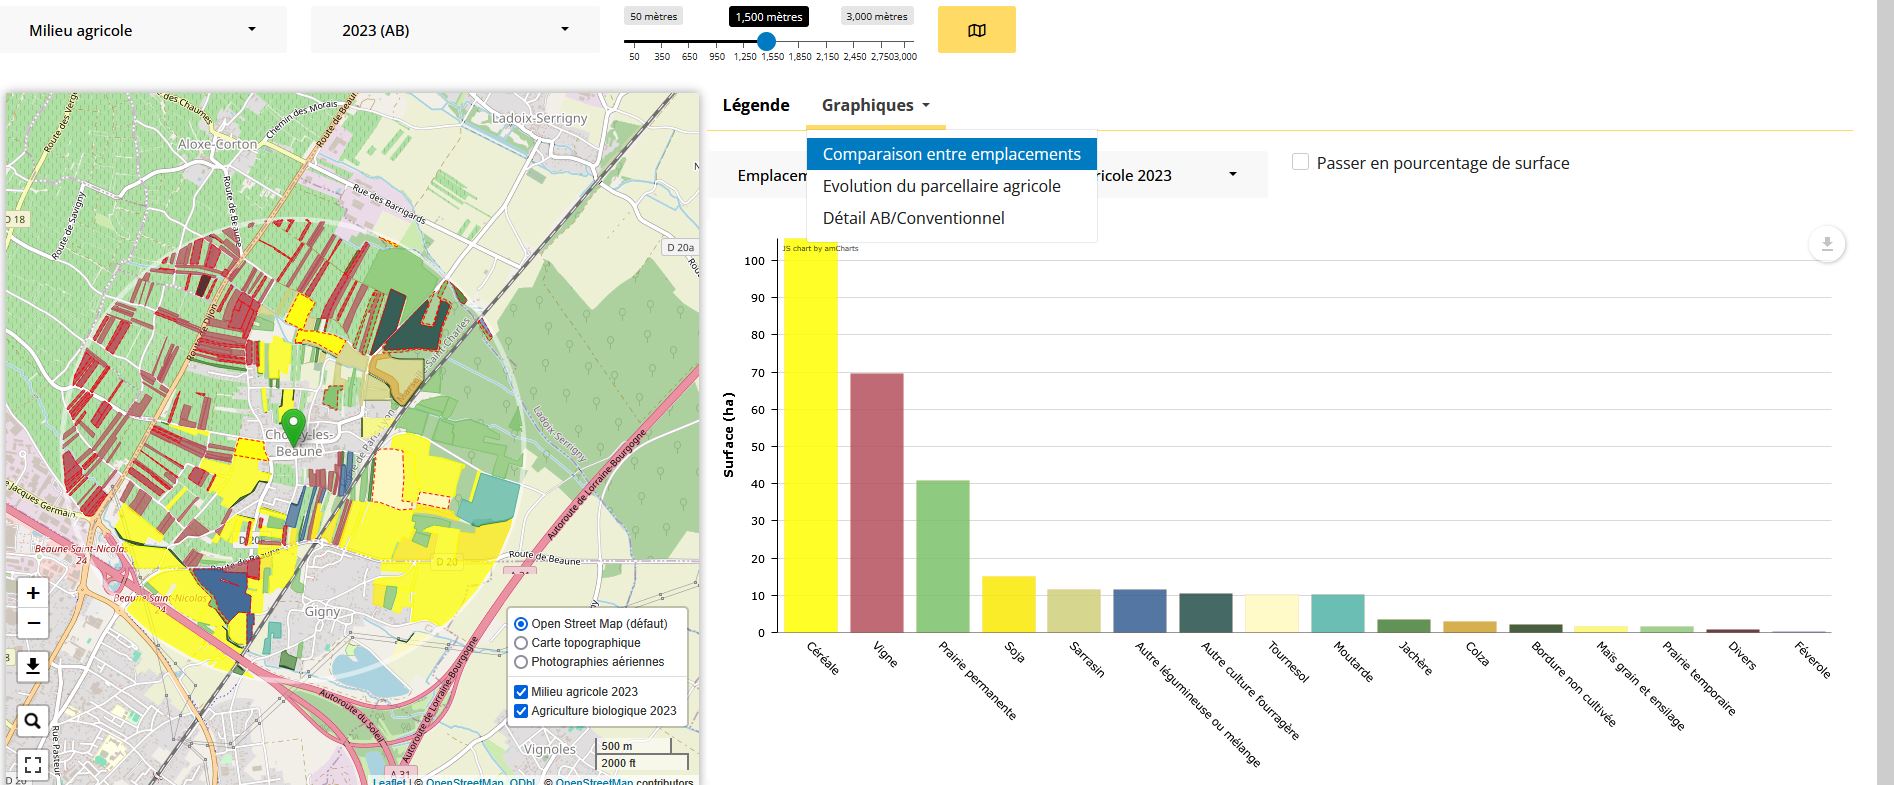Click the Tournesol bar

[x=1272, y=613]
